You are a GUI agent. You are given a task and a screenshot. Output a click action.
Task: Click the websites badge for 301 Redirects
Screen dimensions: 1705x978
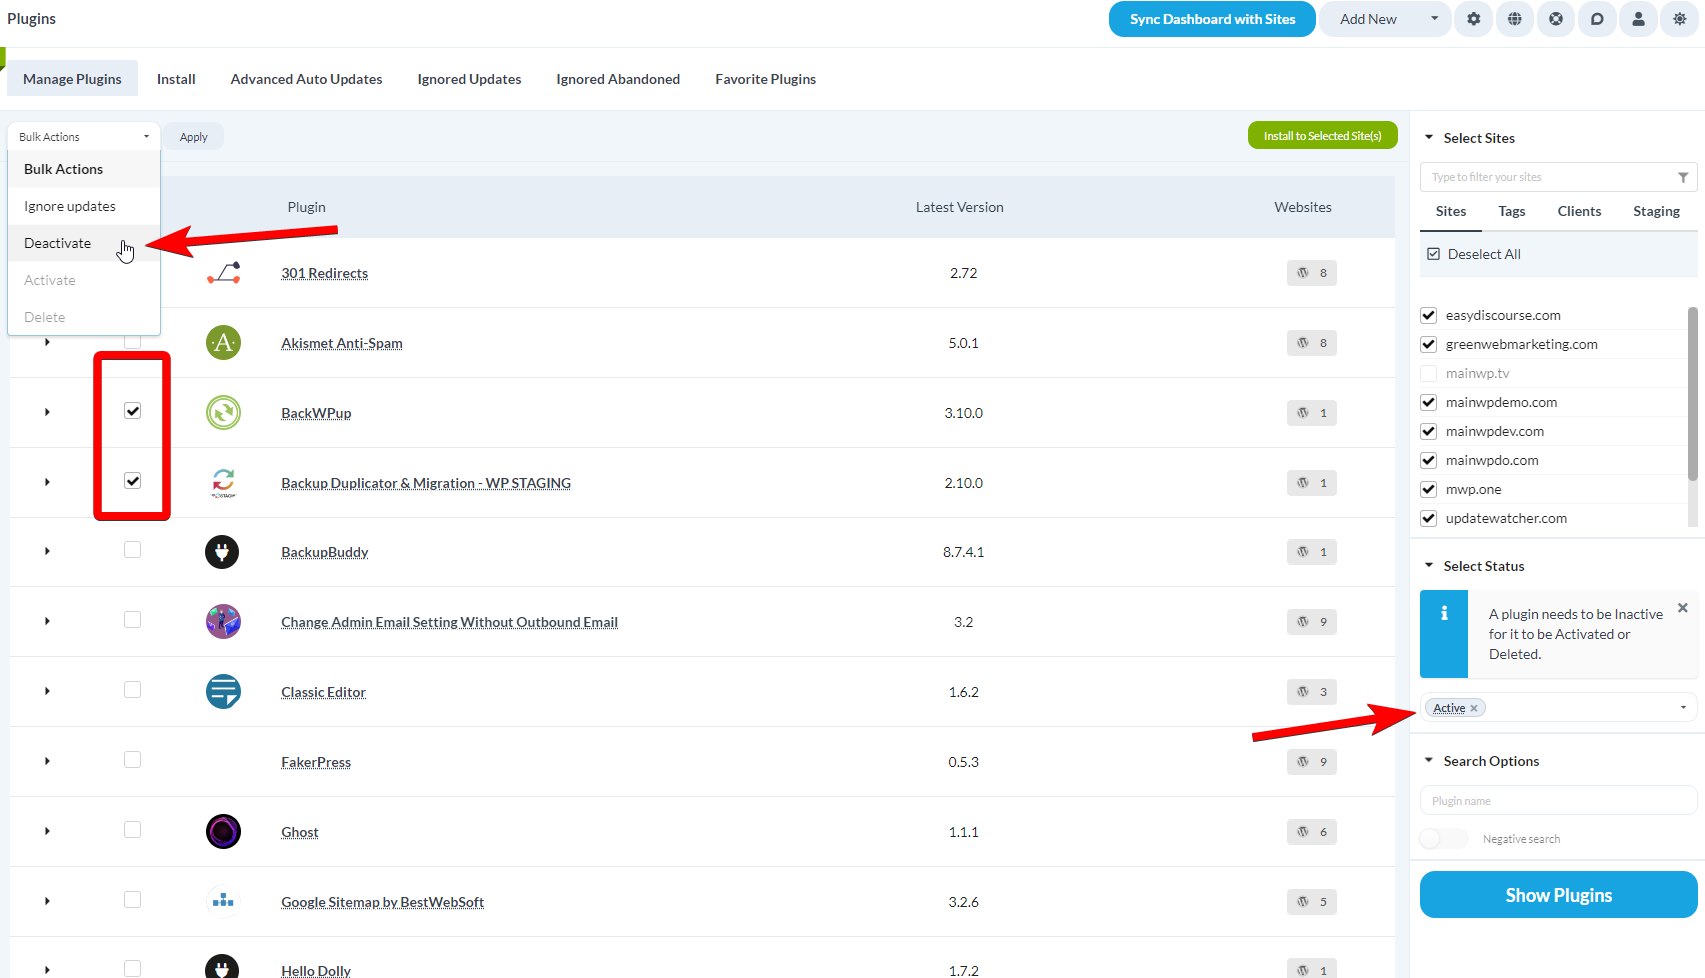1311,272
